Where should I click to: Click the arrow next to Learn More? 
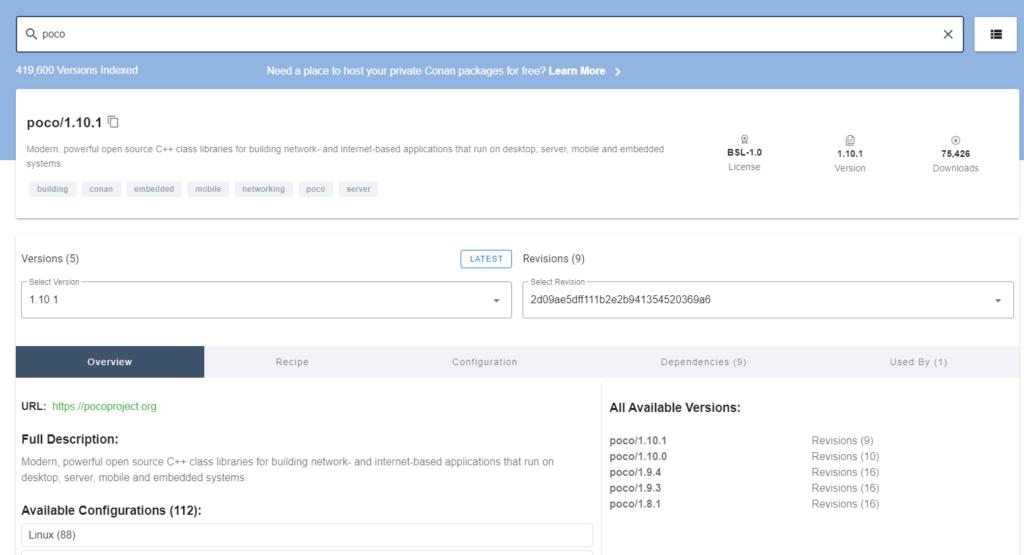click(x=618, y=71)
